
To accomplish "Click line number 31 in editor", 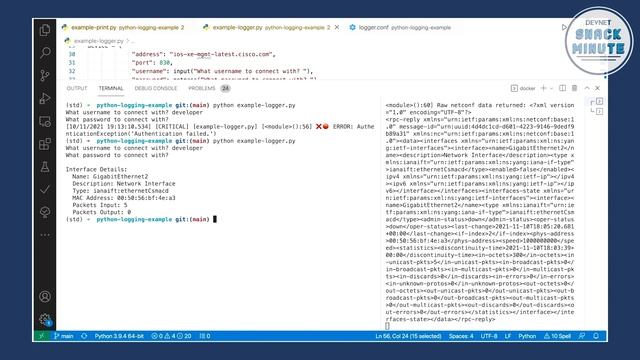I will click(x=72, y=62).
